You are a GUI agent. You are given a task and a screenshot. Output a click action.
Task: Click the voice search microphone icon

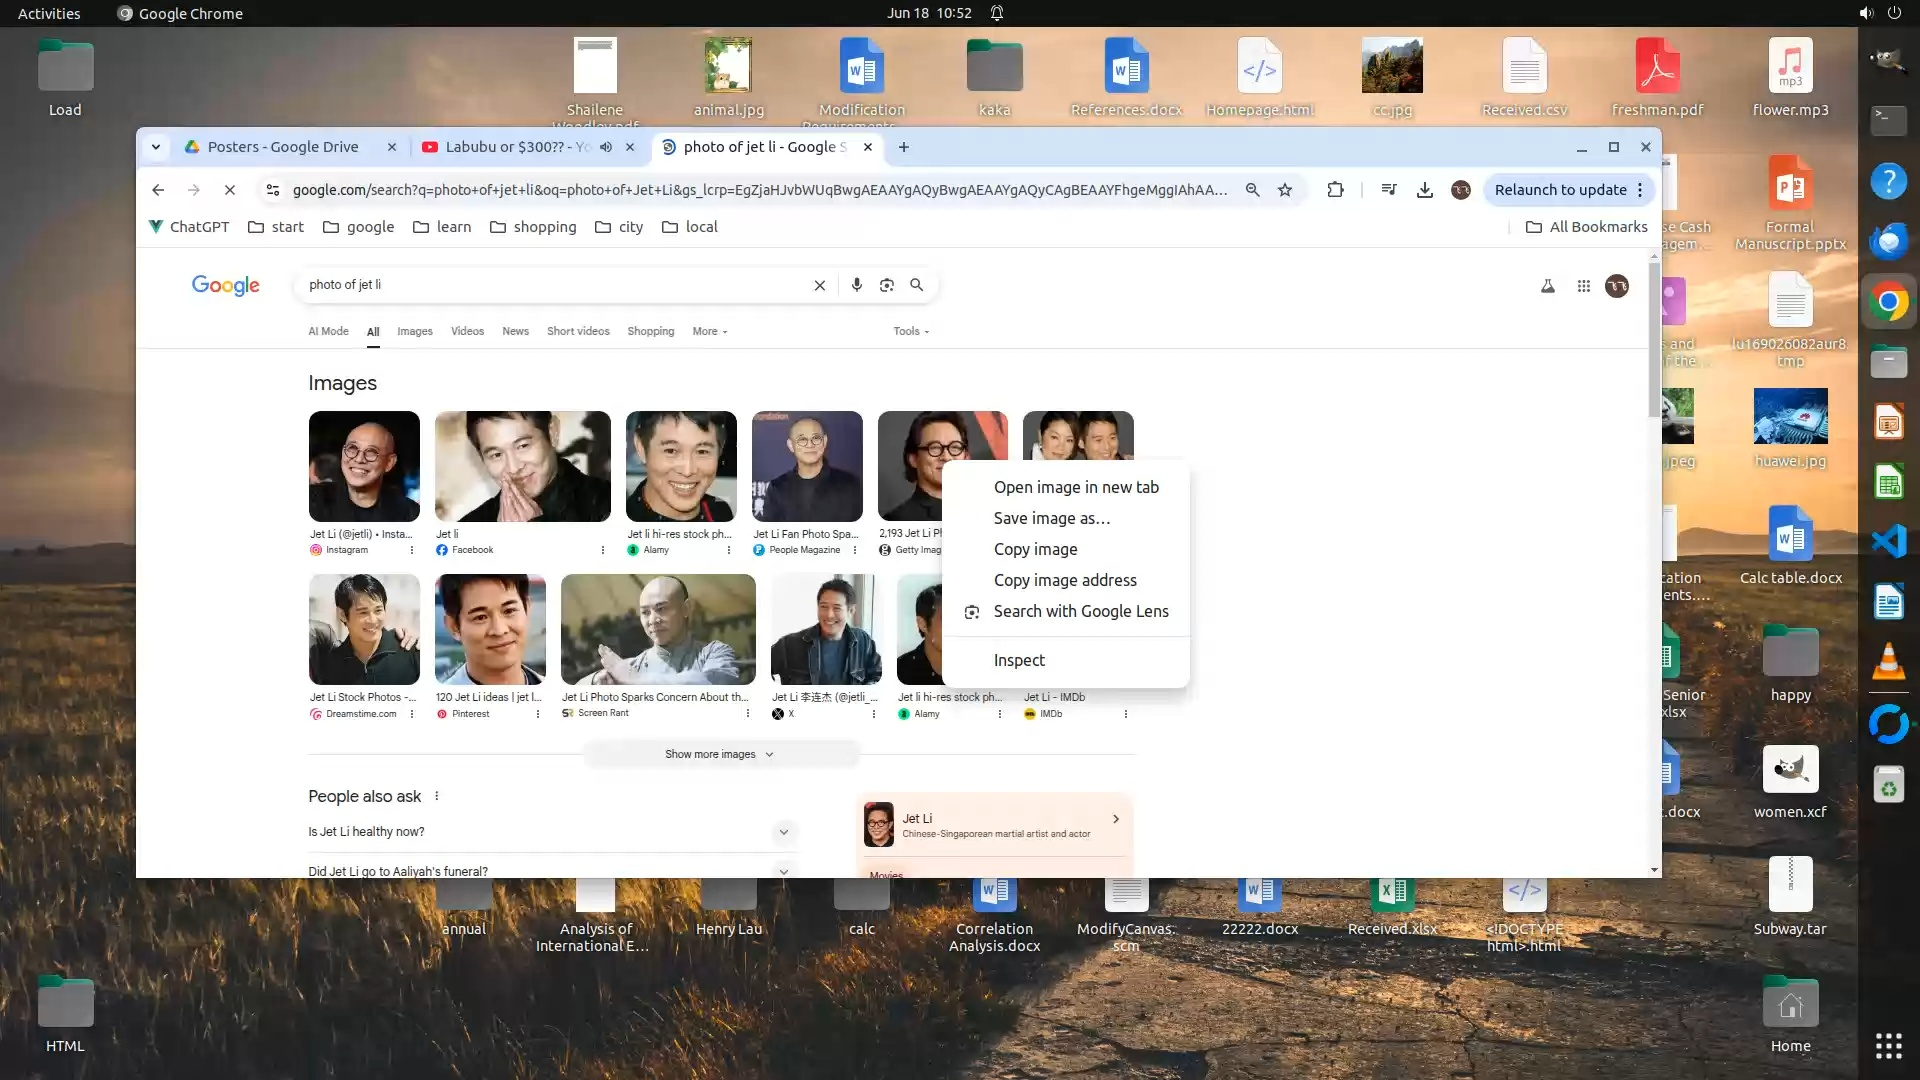pyautogui.click(x=856, y=285)
